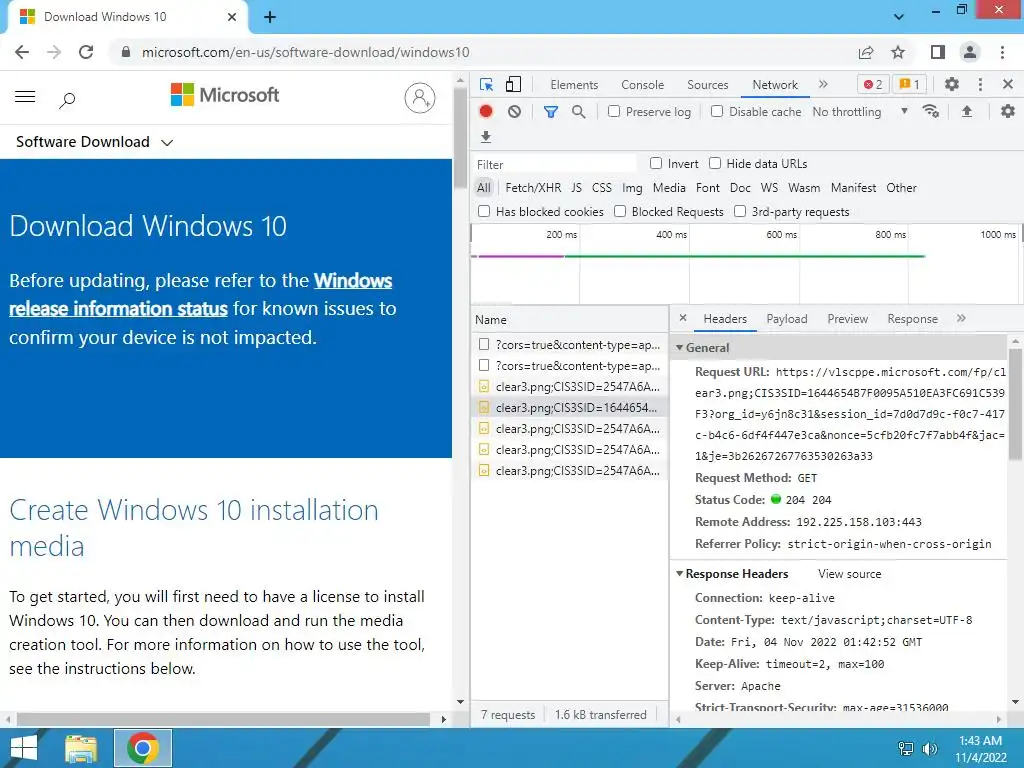Screen dimensions: 1024x768
Task: Open Chrome tab search chevron
Action: pyautogui.click(x=899, y=17)
